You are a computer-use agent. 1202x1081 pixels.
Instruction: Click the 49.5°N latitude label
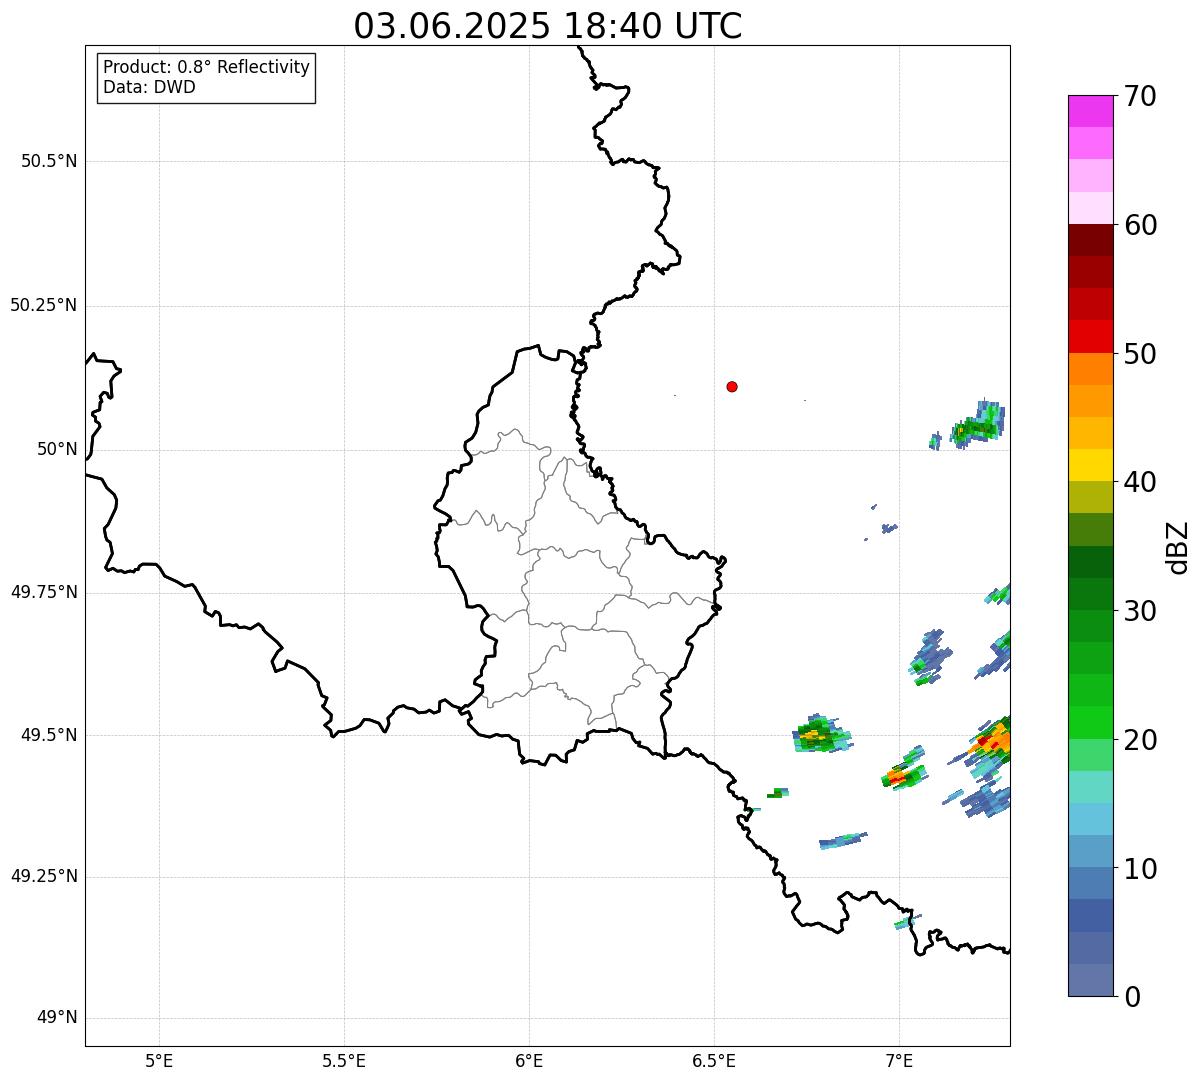coord(49,735)
